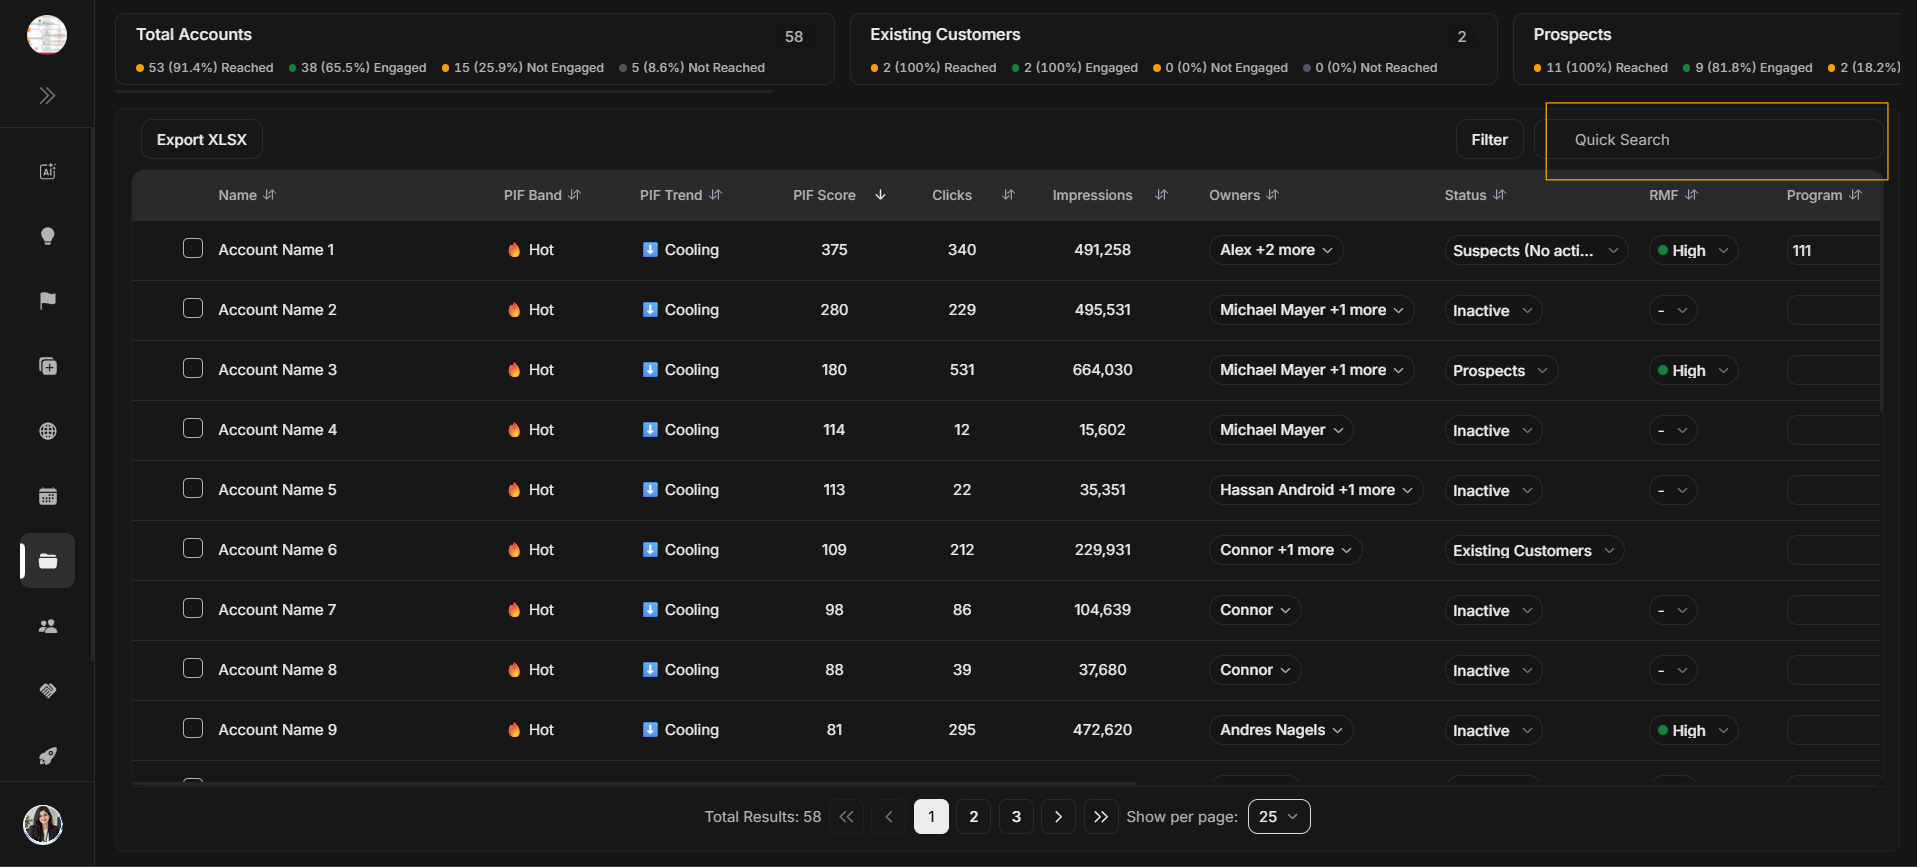Sort by Status column header

(1474, 195)
